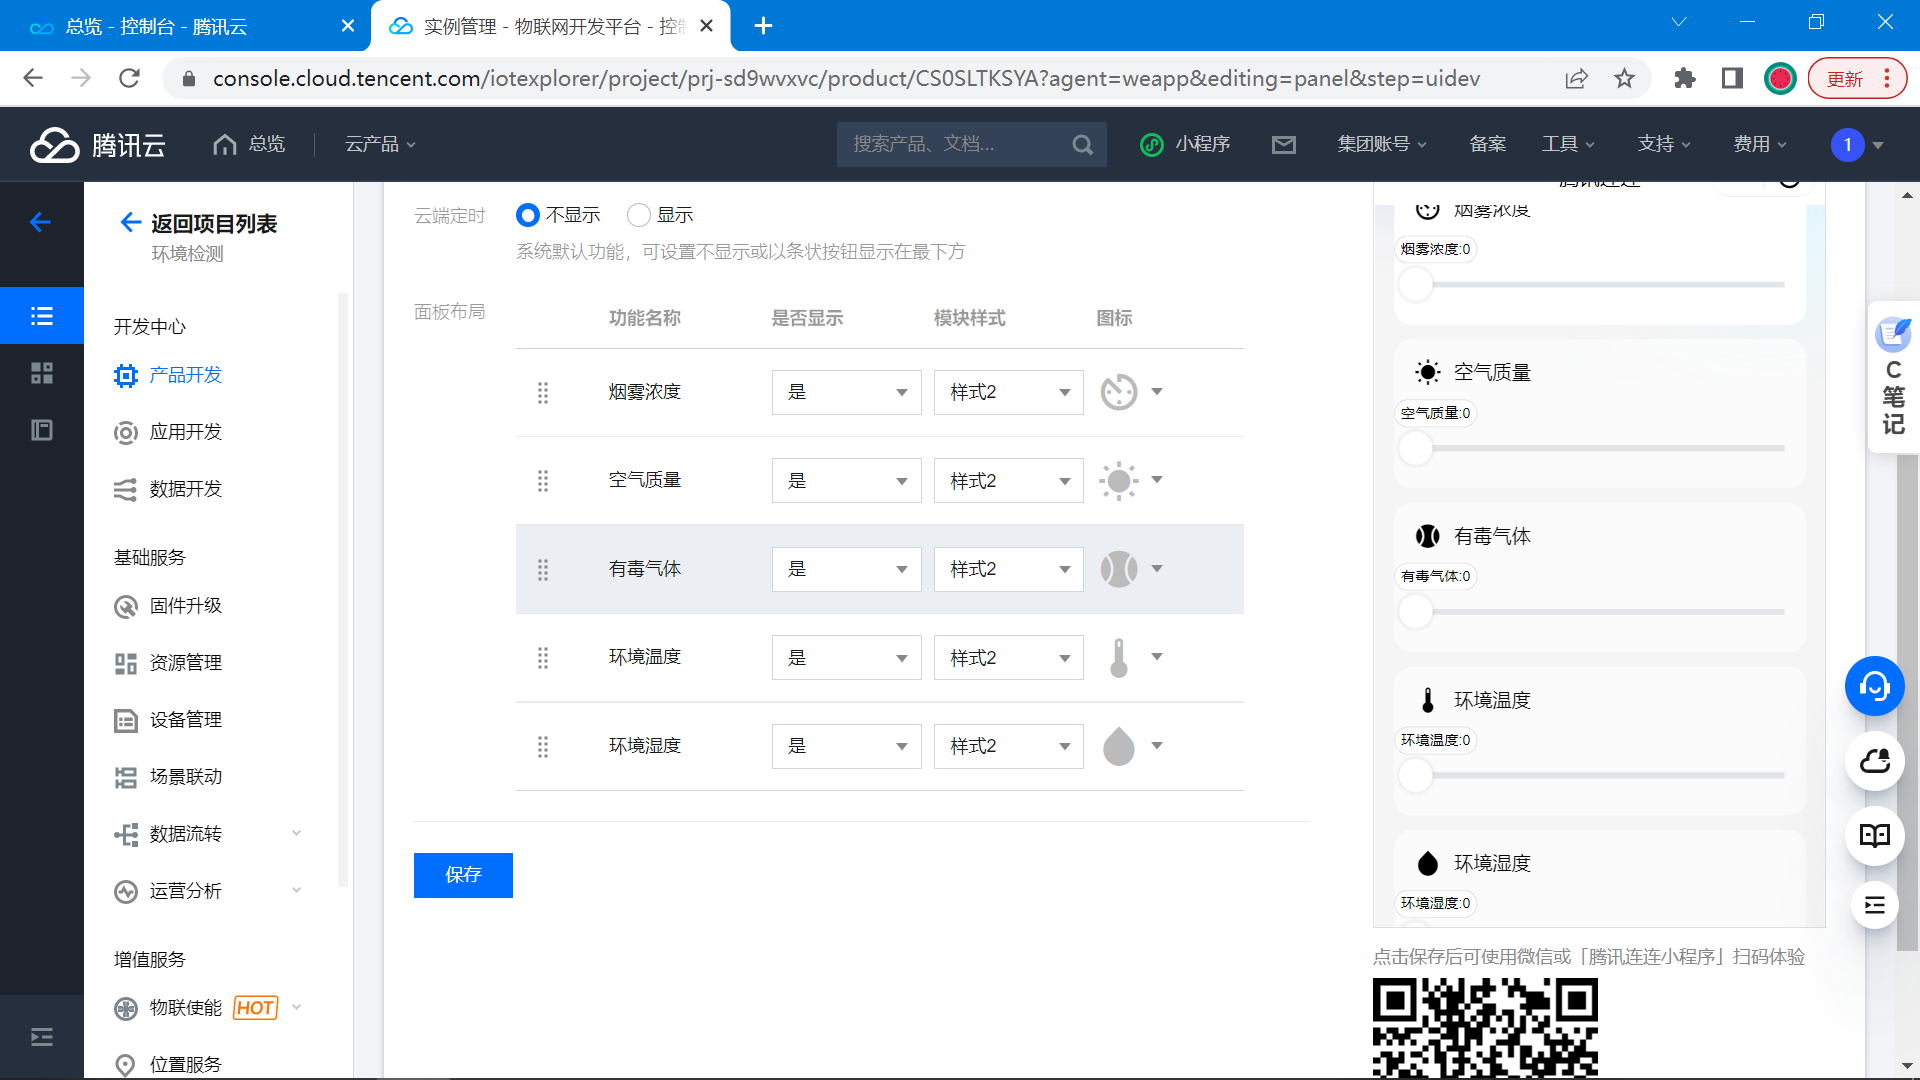The width and height of the screenshot is (1920, 1080).
Task: Expand icon picker for 环境湿度 row
Action: pos(1157,745)
